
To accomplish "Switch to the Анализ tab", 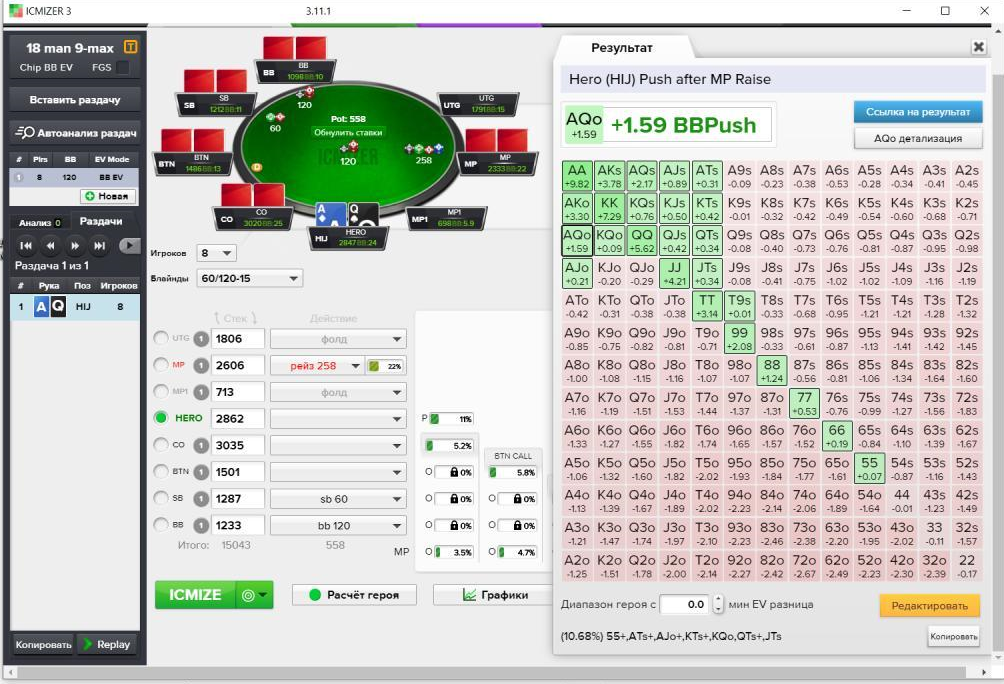I will [40, 223].
